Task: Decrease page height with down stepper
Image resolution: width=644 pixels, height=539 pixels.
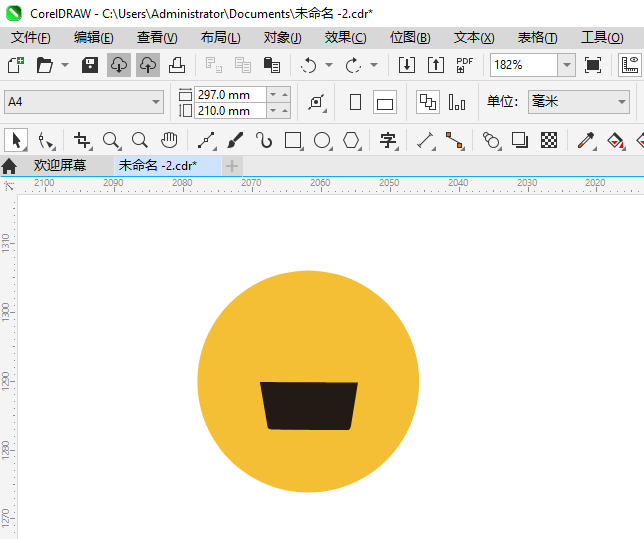Action: [x=273, y=111]
